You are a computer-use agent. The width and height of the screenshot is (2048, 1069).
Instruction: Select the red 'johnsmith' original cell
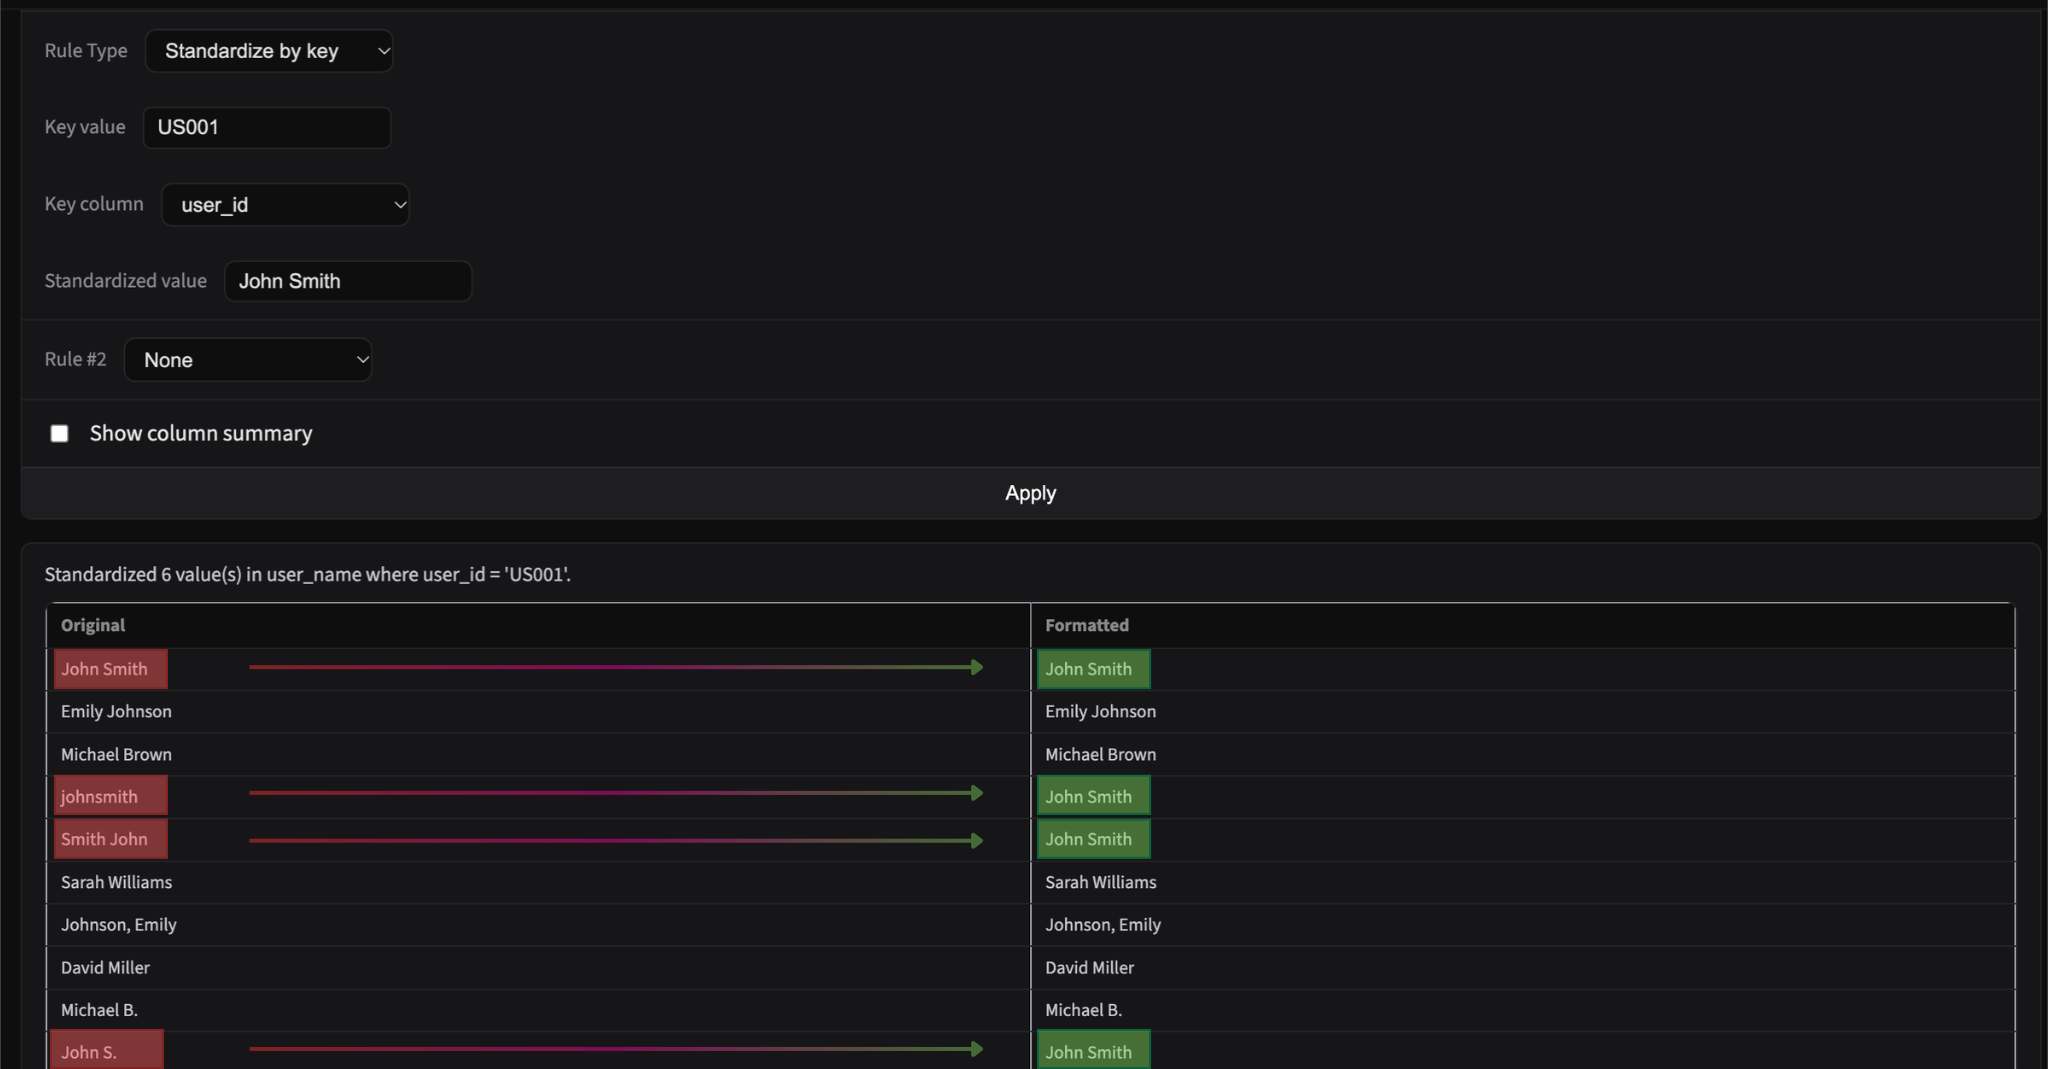click(x=110, y=796)
